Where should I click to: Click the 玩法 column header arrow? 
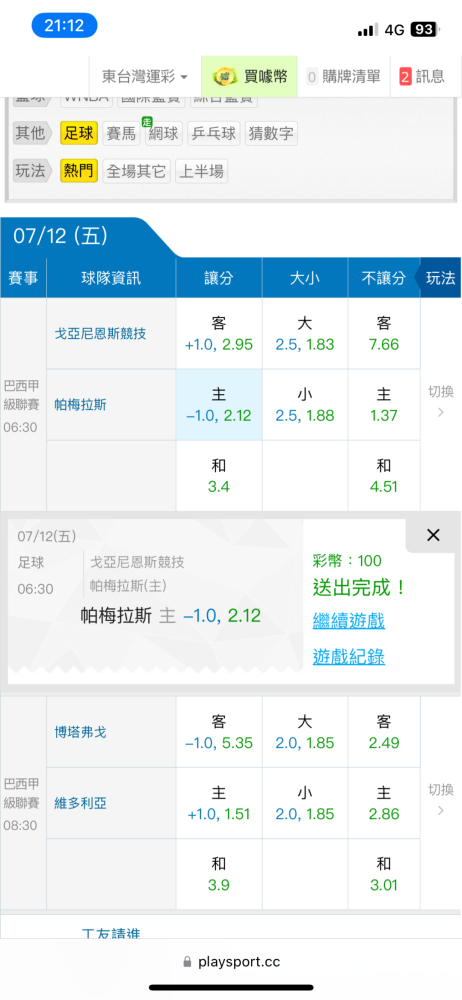[441, 277]
